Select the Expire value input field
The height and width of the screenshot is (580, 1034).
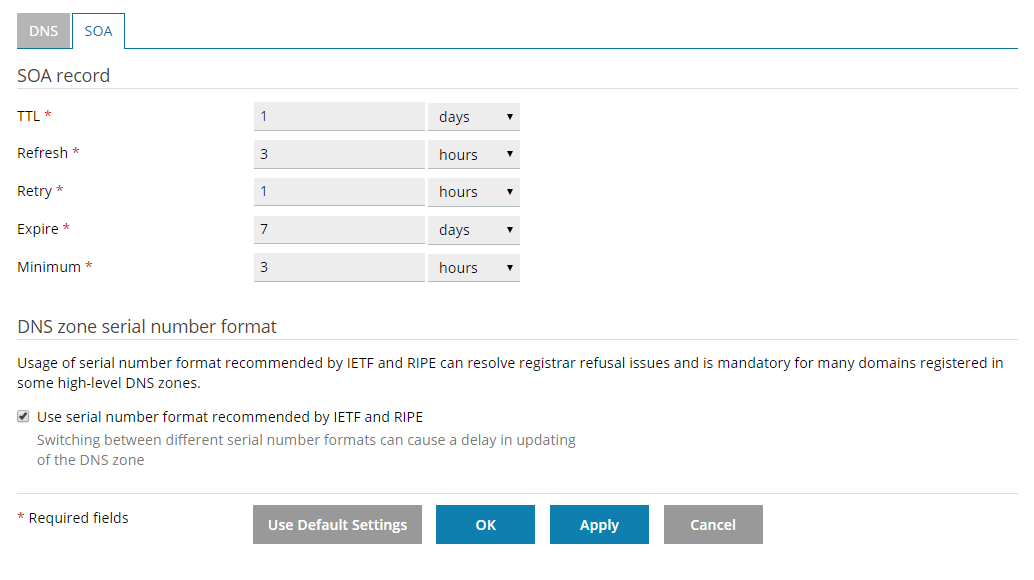(x=339, y=230)
